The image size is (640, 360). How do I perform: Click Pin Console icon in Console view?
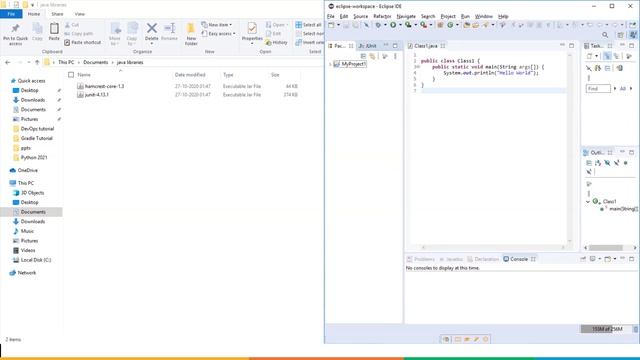[583, 259]
